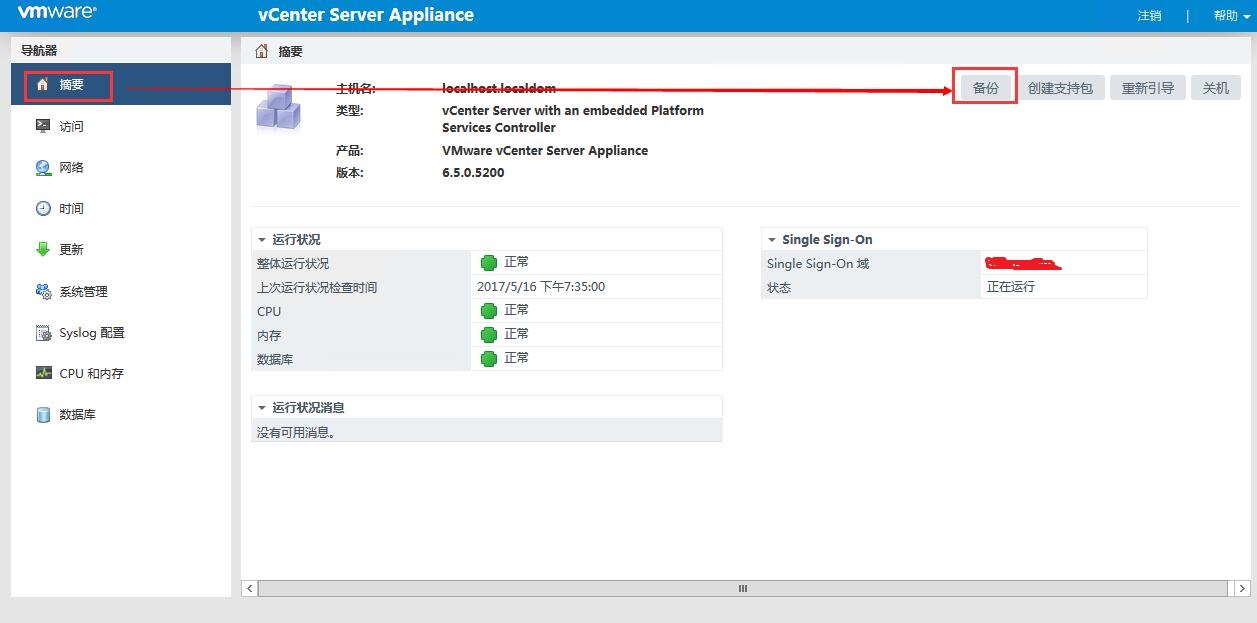Click the globe icon for 网络
Viewport: 1257px width, 623px height.
[43, 168]
